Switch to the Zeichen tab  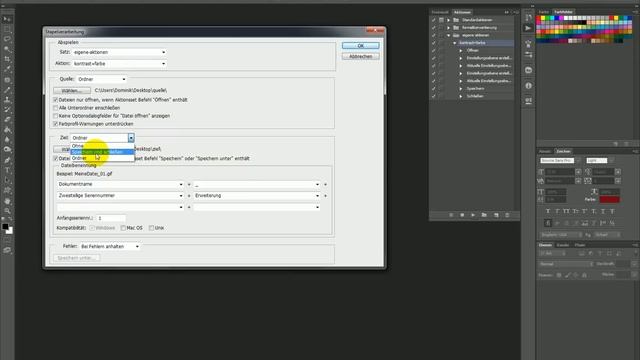point(563,151)
